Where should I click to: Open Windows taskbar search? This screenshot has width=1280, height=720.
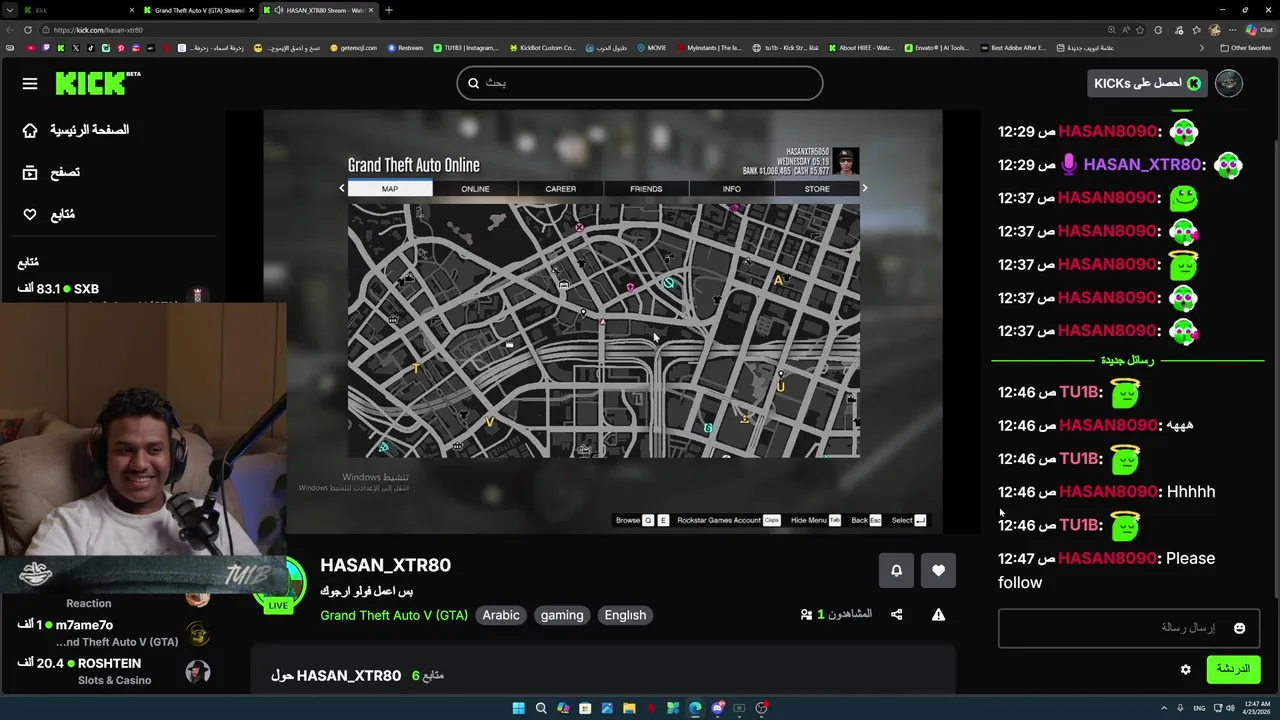(x=541, y=708)
